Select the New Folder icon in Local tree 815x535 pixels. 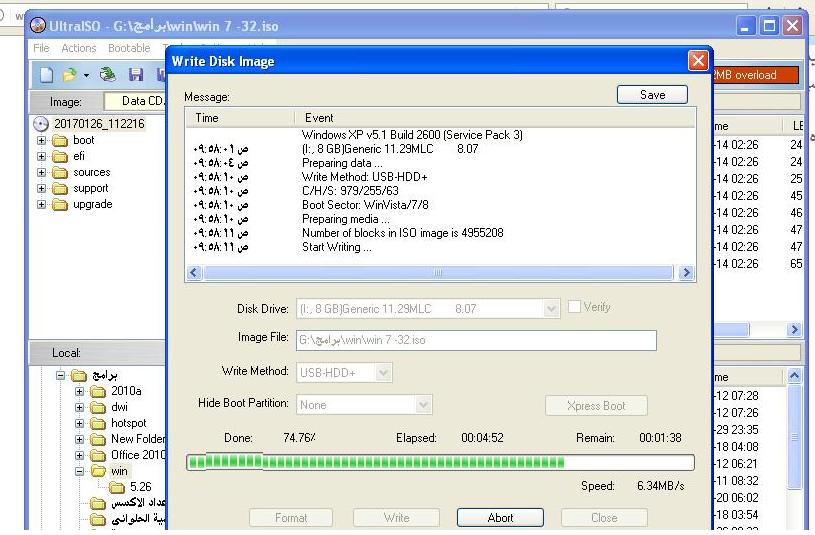tap(98, 440)
